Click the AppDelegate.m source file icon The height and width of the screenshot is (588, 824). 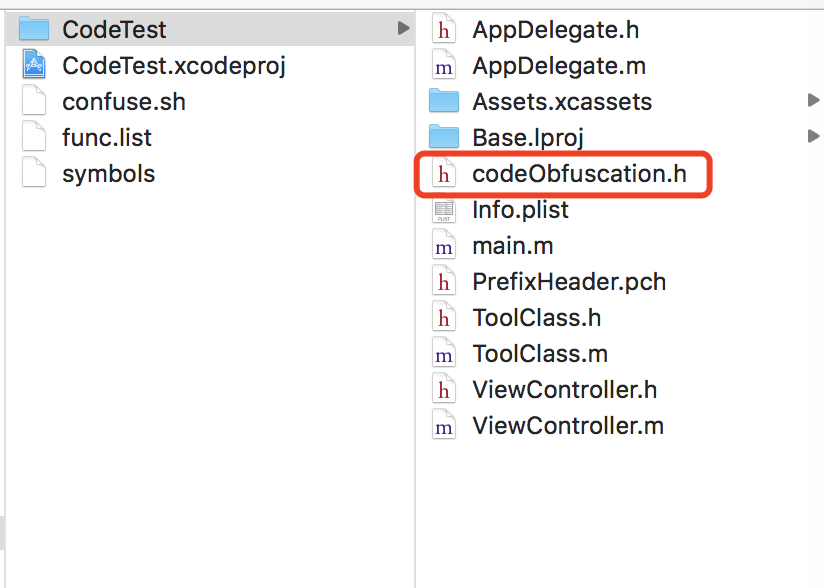point(443,65)
